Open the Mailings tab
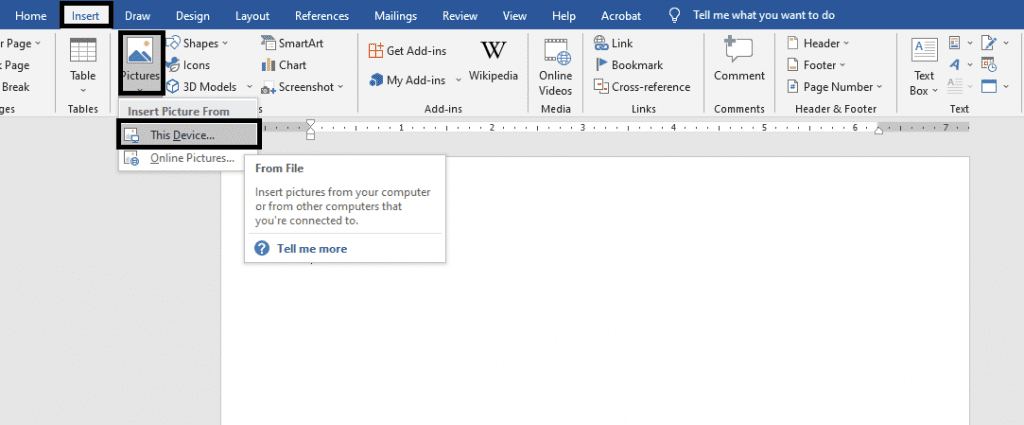This screenshot has width=1024, height=425. coord(396,16)
